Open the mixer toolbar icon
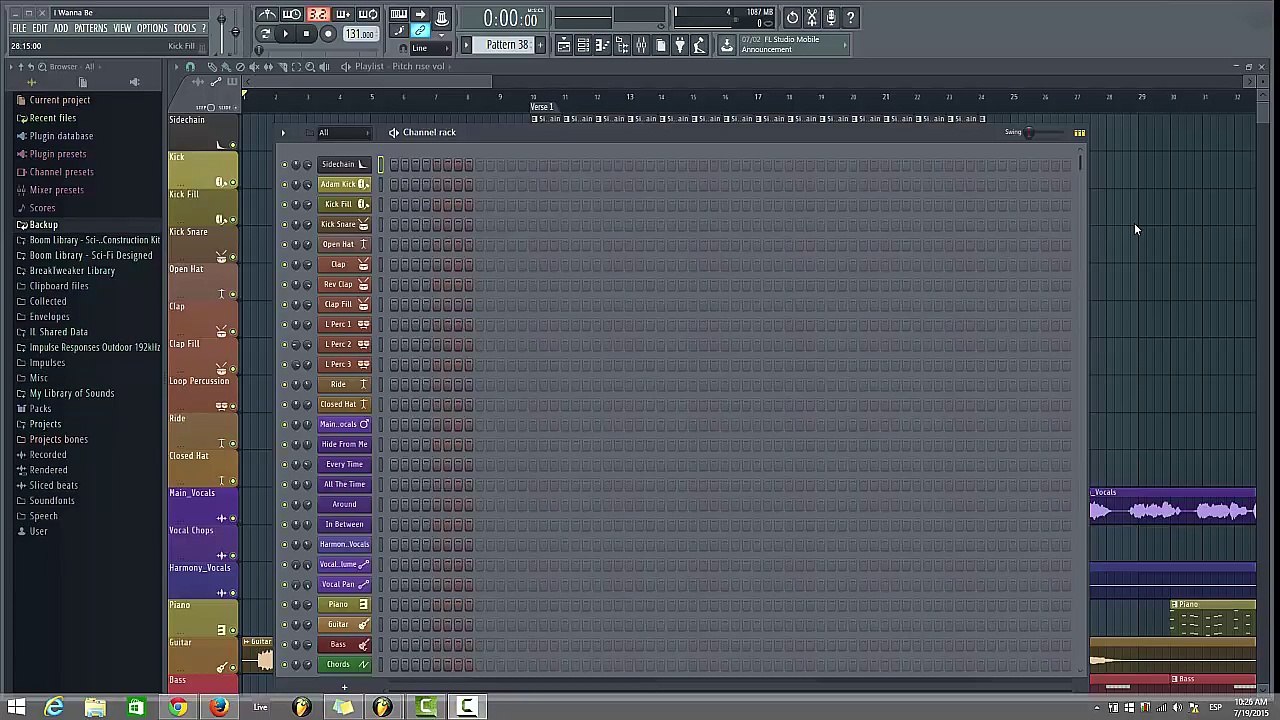Screen dimensions: 1280x720 [x=641, y=45]
